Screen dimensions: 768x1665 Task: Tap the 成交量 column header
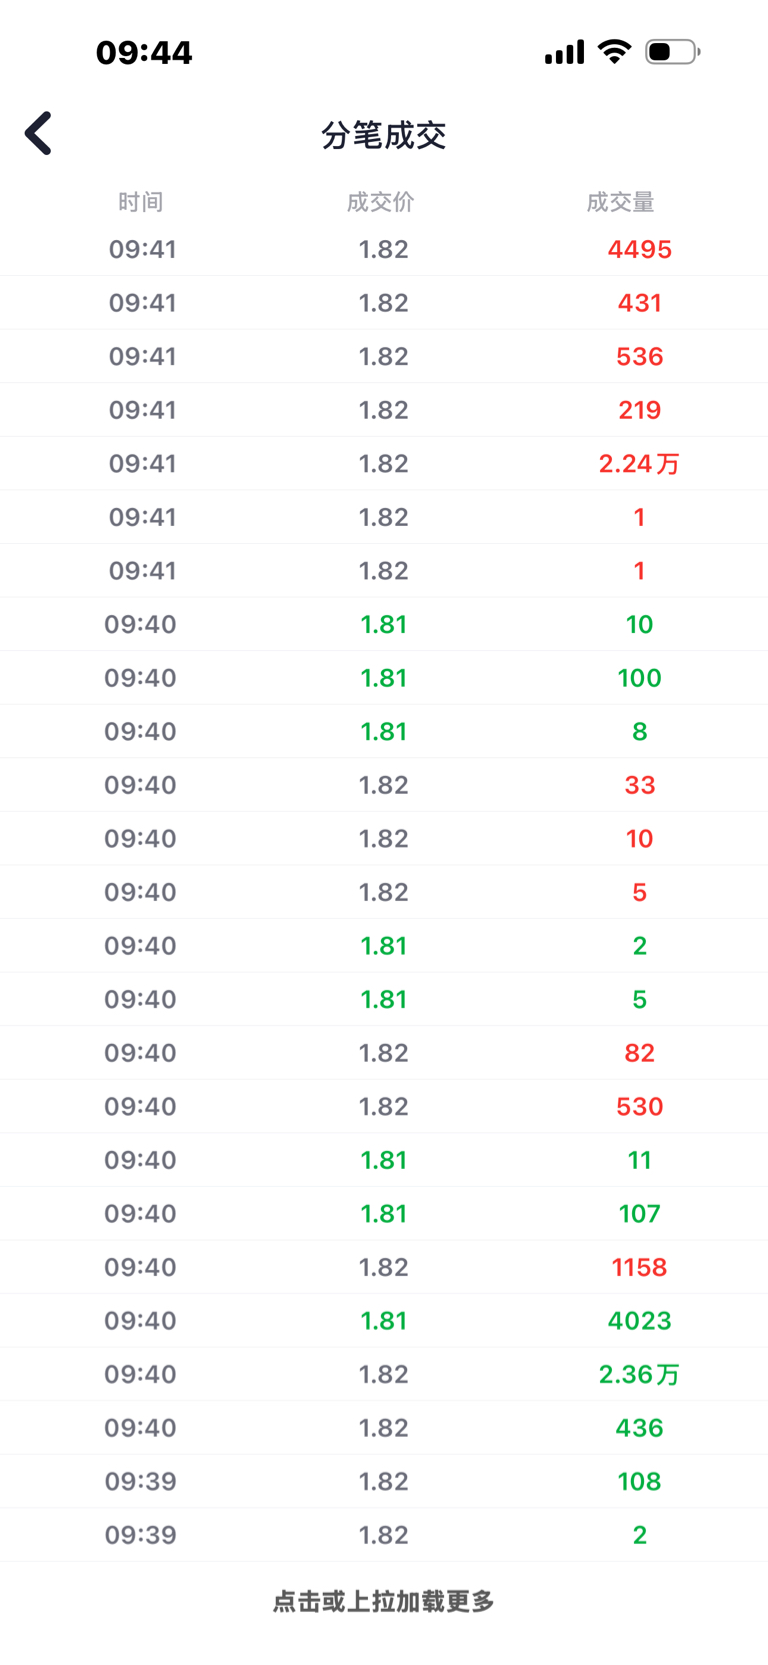(620, 202)
